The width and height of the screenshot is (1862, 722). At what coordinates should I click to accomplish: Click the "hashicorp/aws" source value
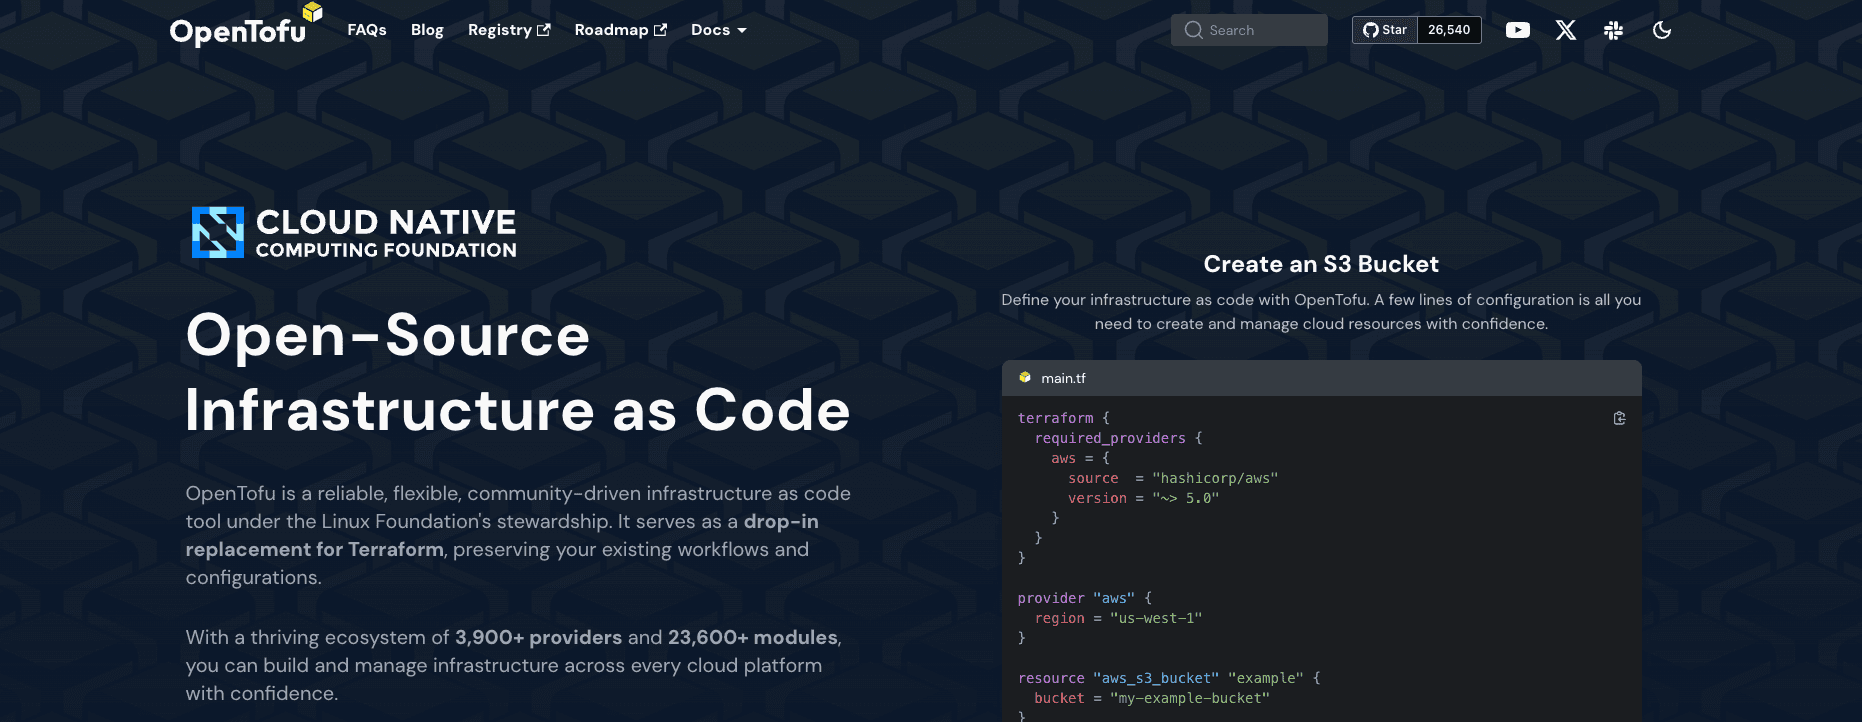pos(1215,478)
